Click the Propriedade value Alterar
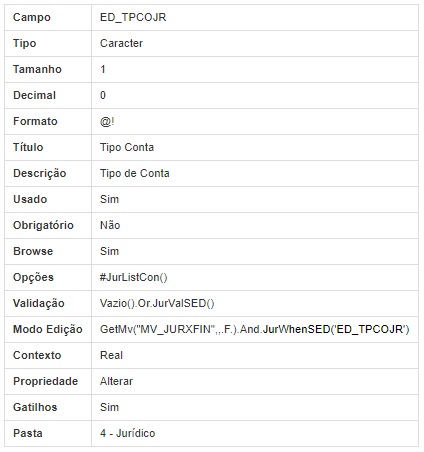This screenshot has width=424, height=452. pyautogui.click(x=116, y=381)
